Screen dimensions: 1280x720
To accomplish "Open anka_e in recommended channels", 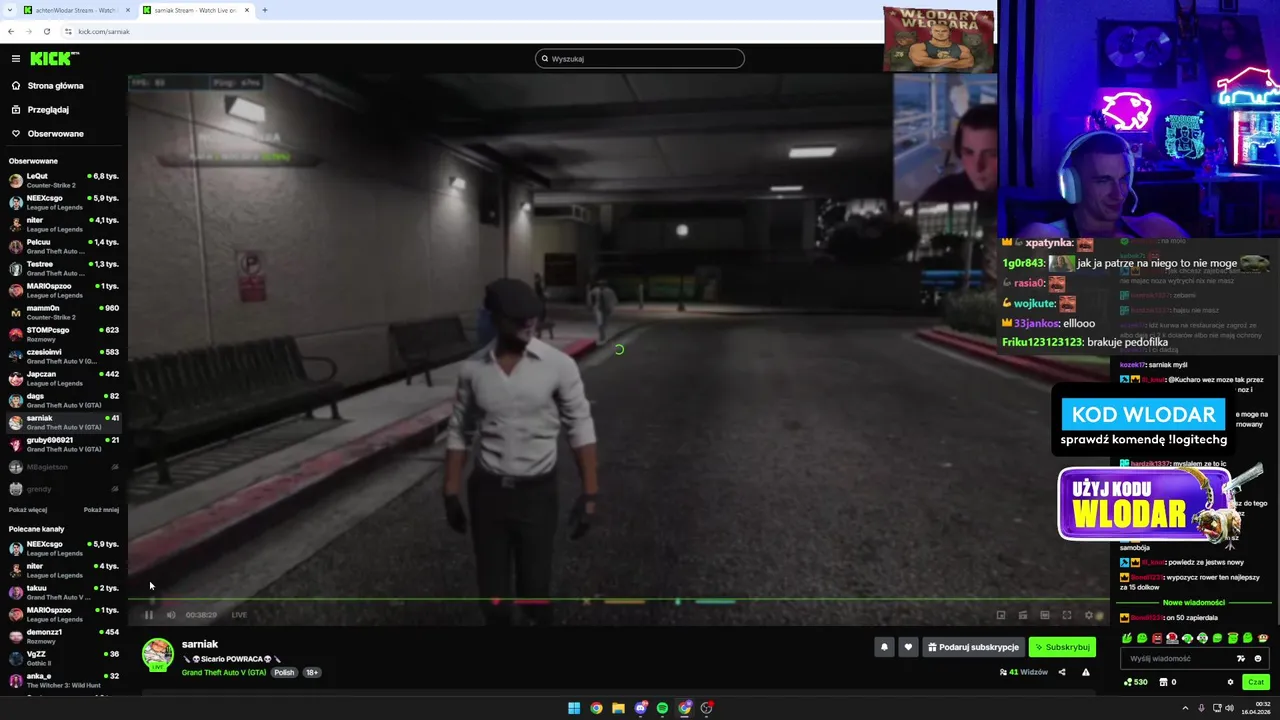I will [x=64, y=680].
